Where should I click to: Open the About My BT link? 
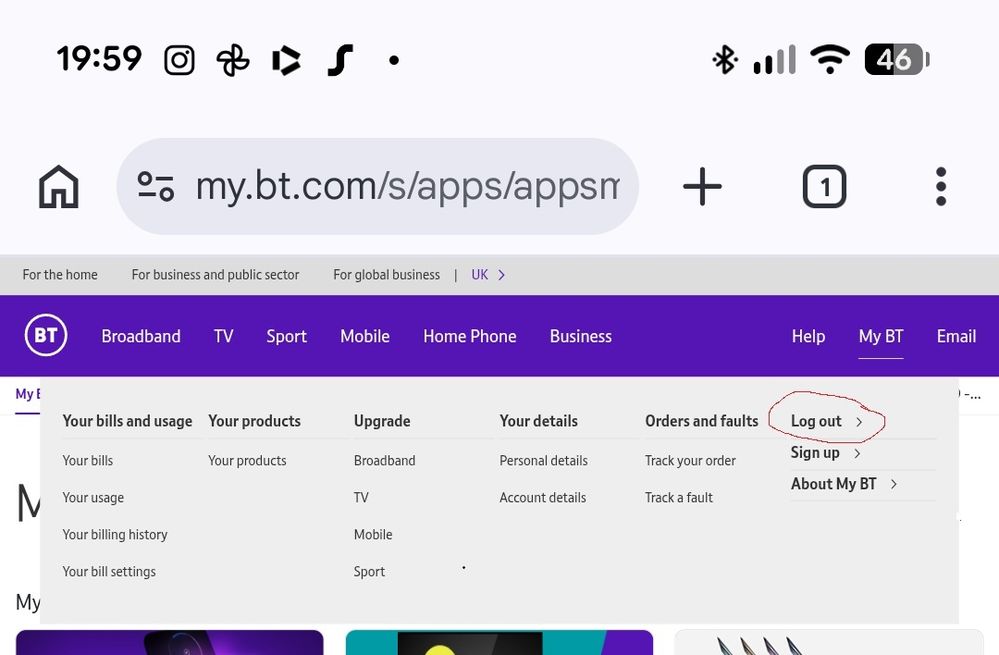[833, 484]
